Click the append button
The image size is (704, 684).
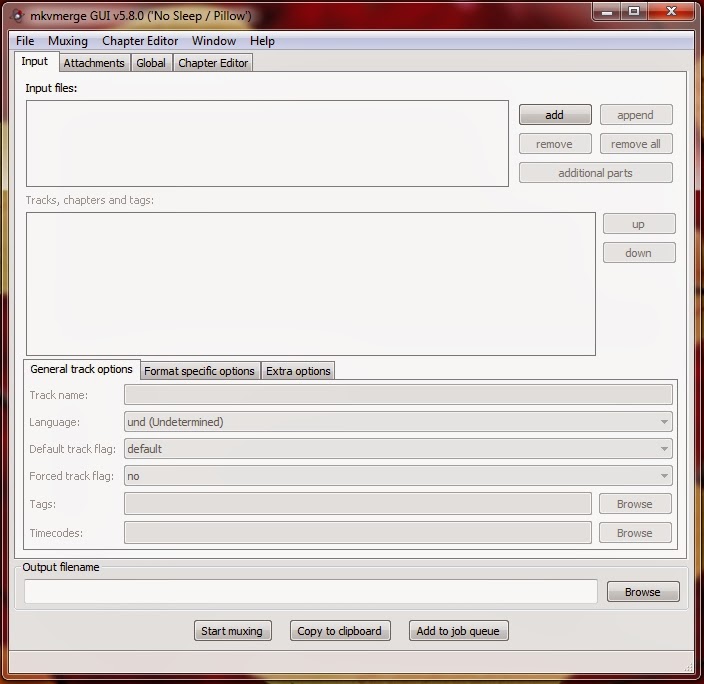[636, 115]
